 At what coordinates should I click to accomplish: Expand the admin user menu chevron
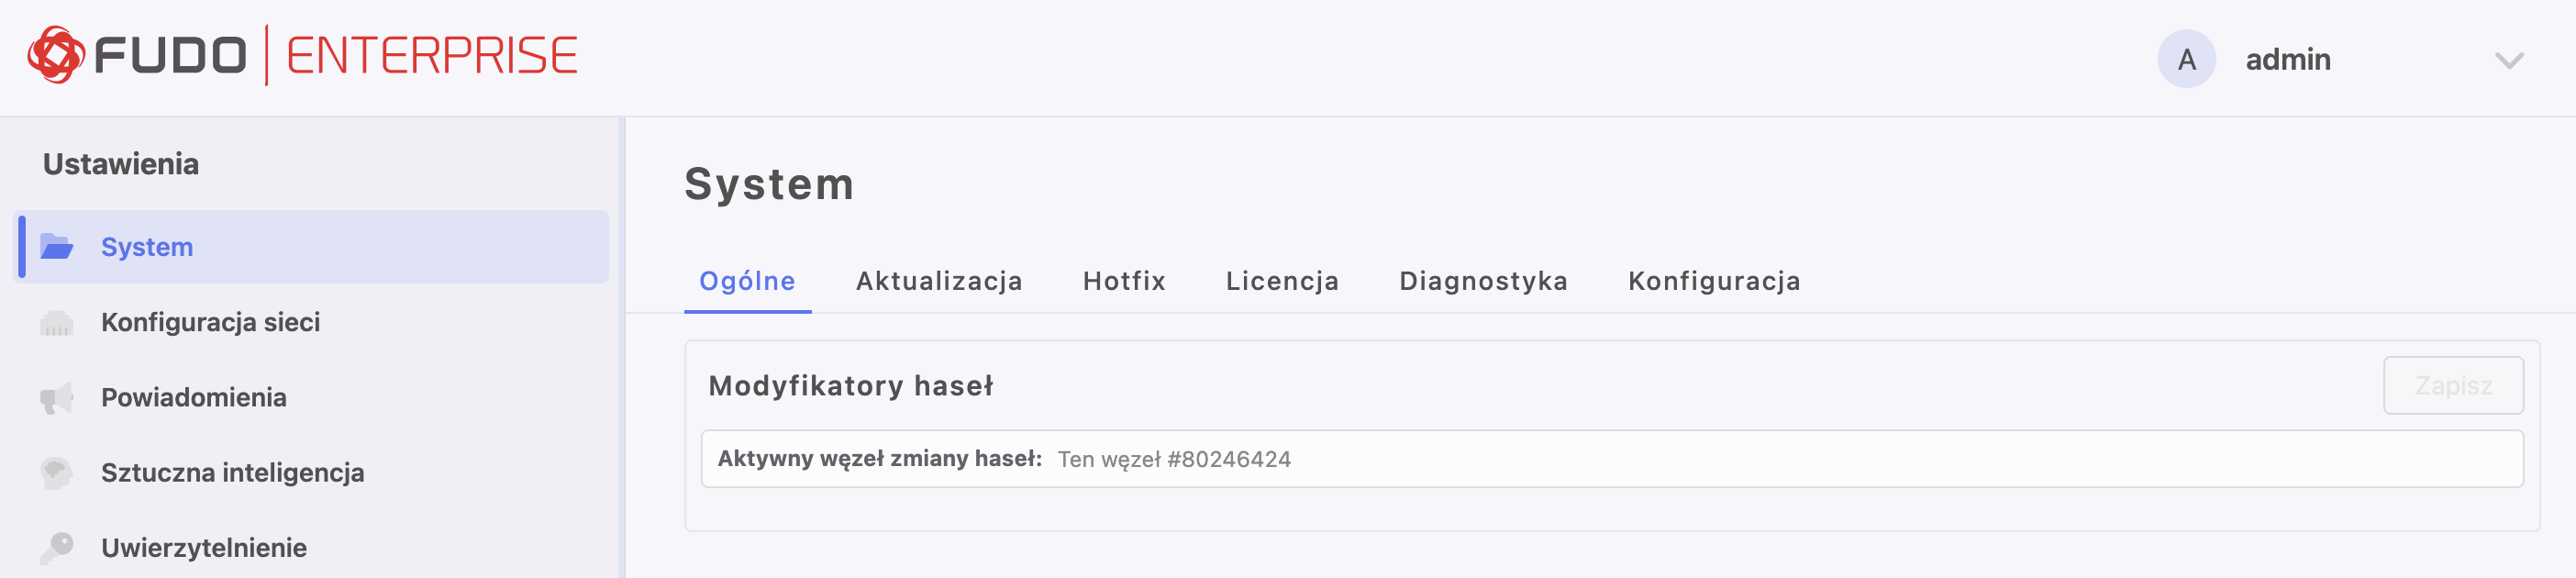[x=2509, y=60]
